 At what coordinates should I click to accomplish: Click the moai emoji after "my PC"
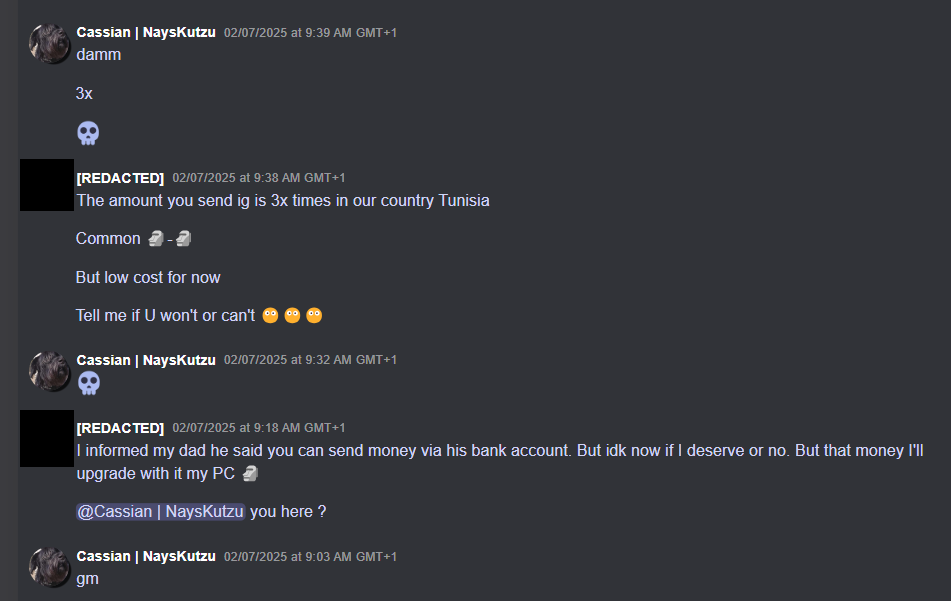(250, 473)
